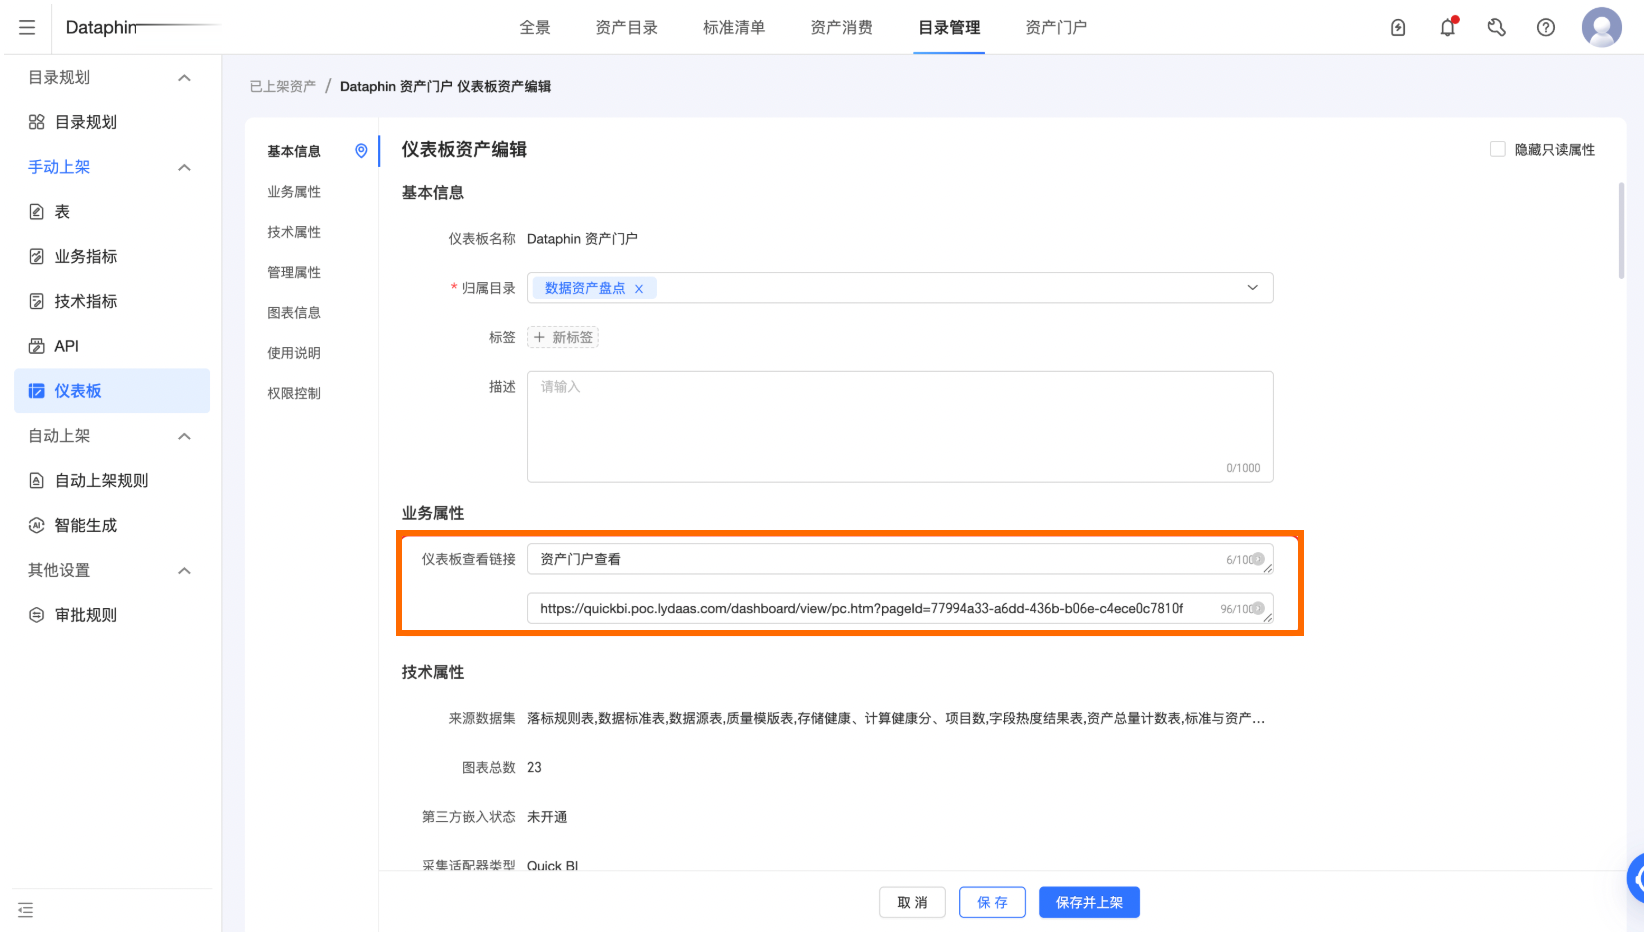The image size is (1648, 936).
Task: Collapse the 自动上架 group
Action: (184, 436)
